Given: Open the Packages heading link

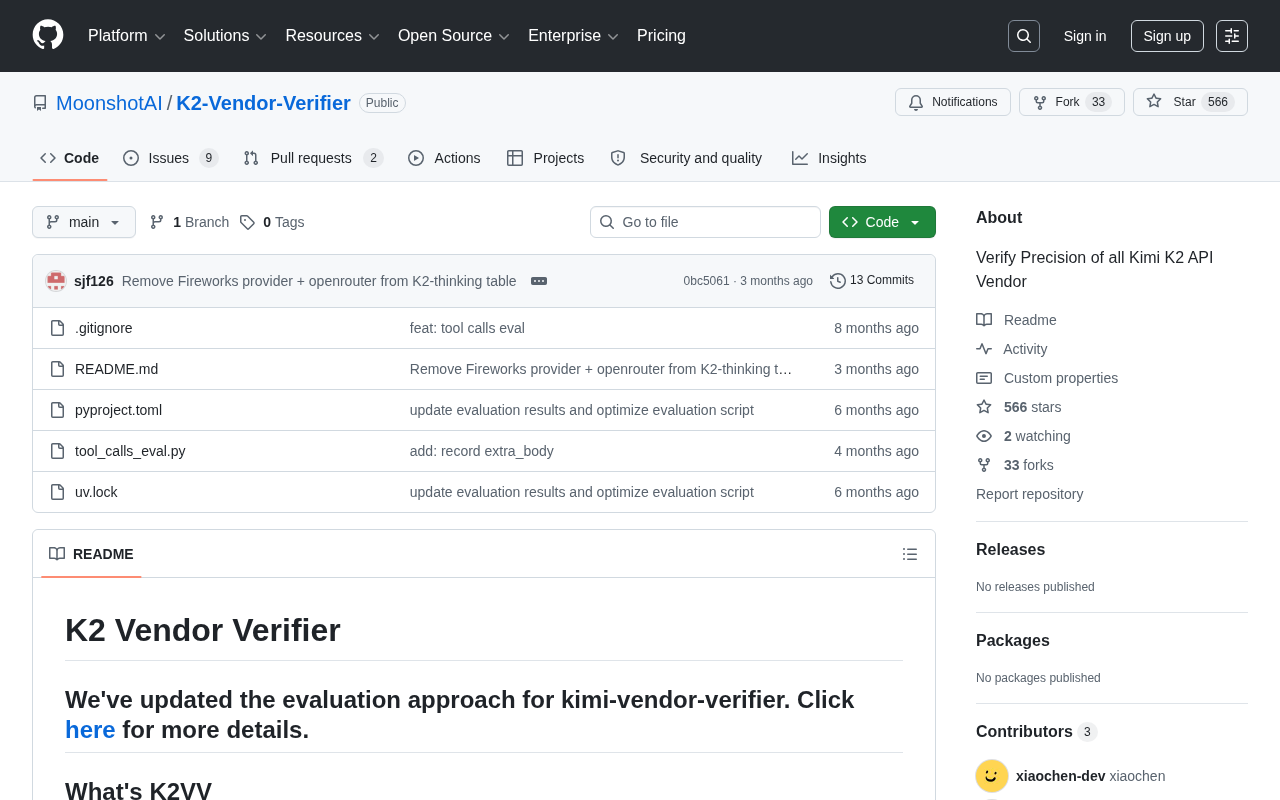Looking at the screenshot, I should click(1013, 641).
